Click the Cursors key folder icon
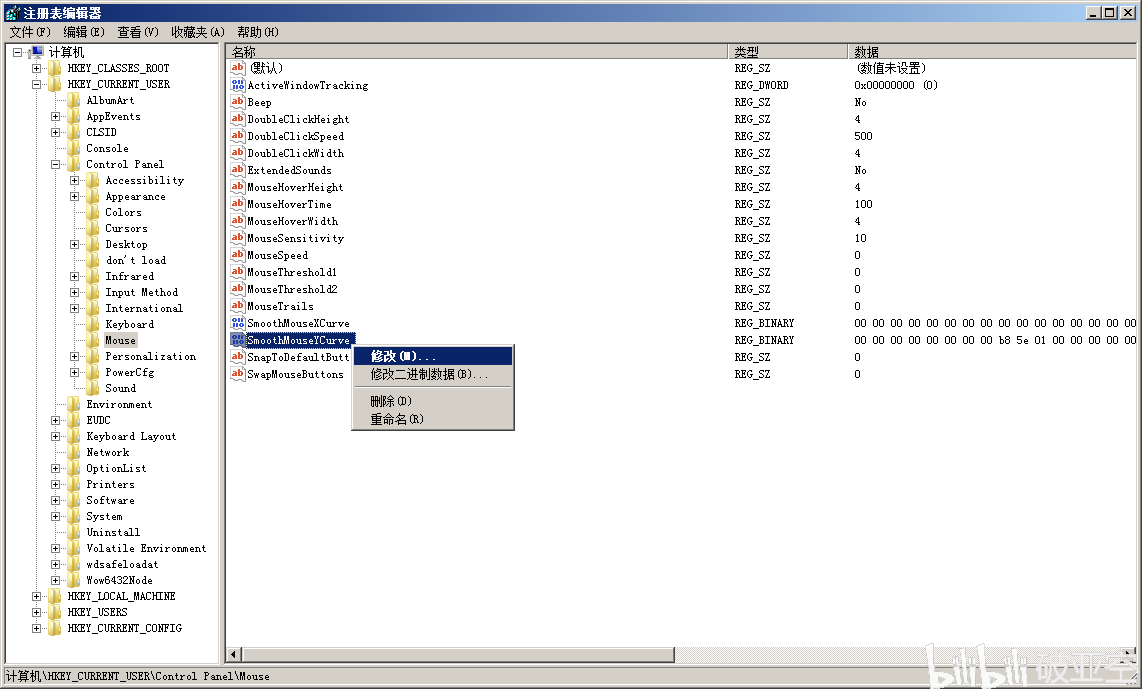The width and height of the screenshot is (1142, 689). tap(92, 228)
